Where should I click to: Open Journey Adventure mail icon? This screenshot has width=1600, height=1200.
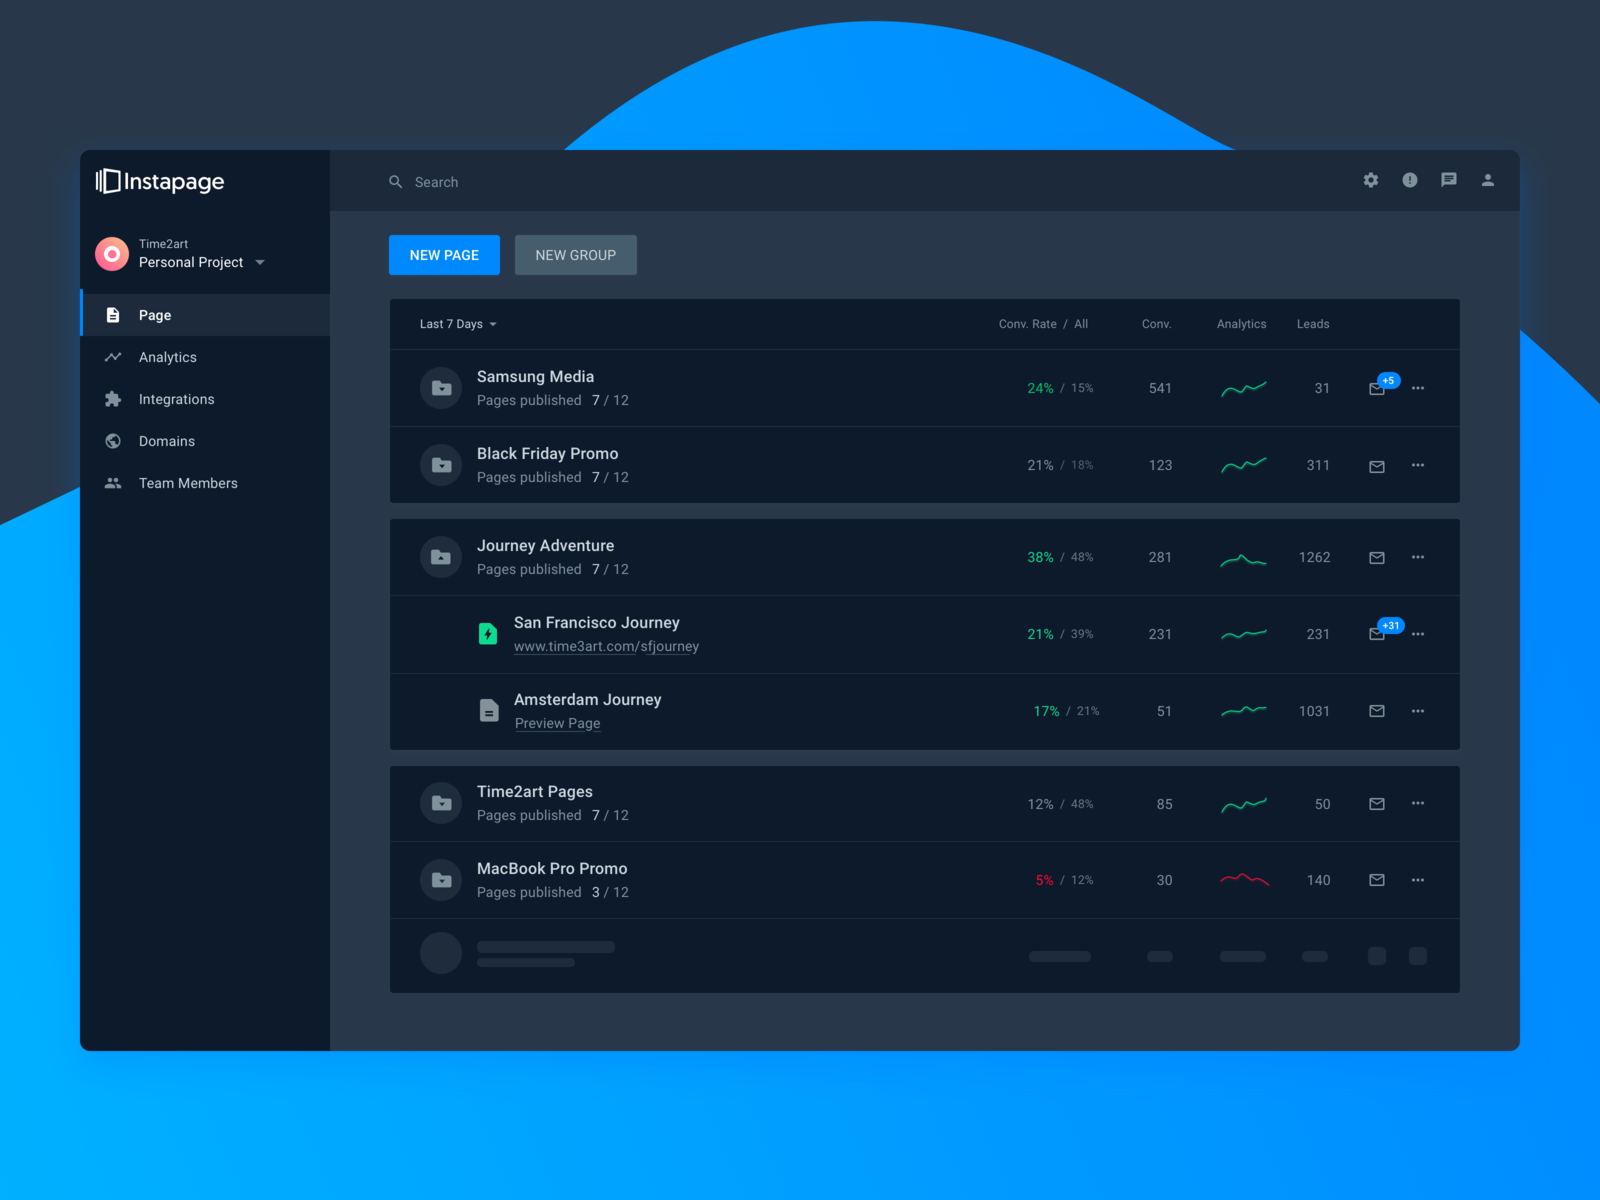coord(1377,558)
